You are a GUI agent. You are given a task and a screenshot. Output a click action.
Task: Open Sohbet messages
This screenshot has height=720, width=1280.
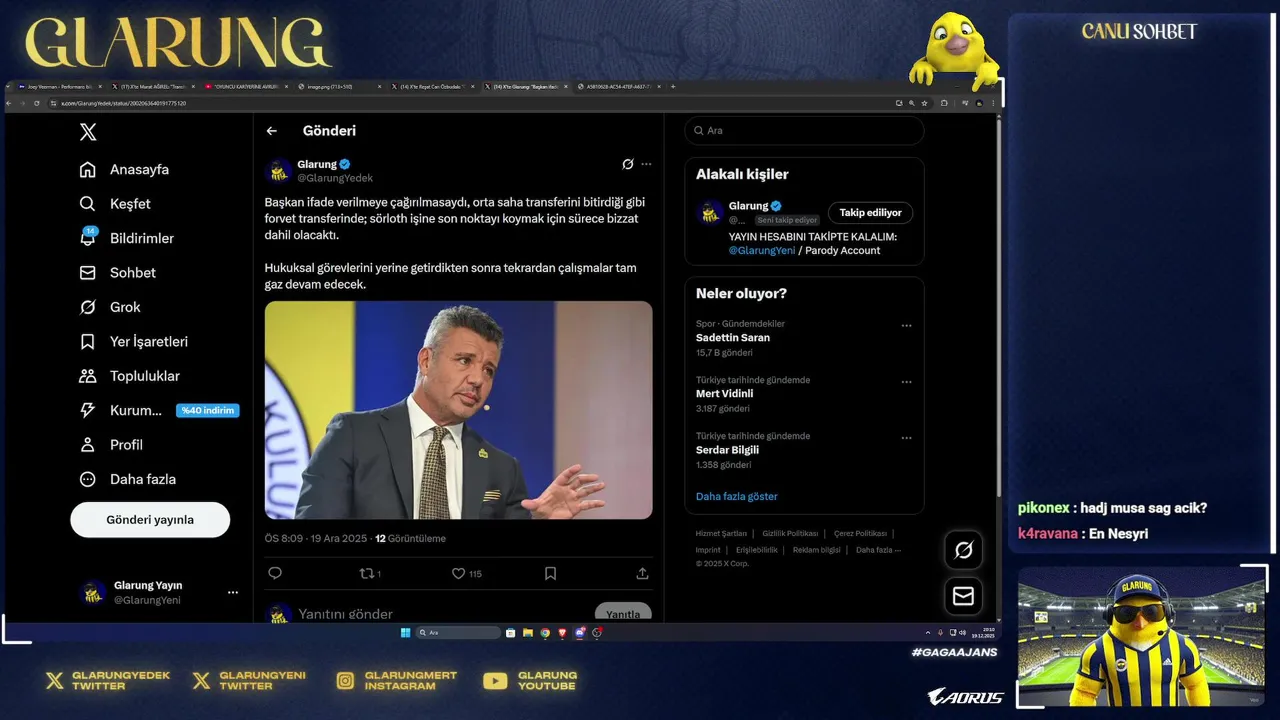coord(117,273)
